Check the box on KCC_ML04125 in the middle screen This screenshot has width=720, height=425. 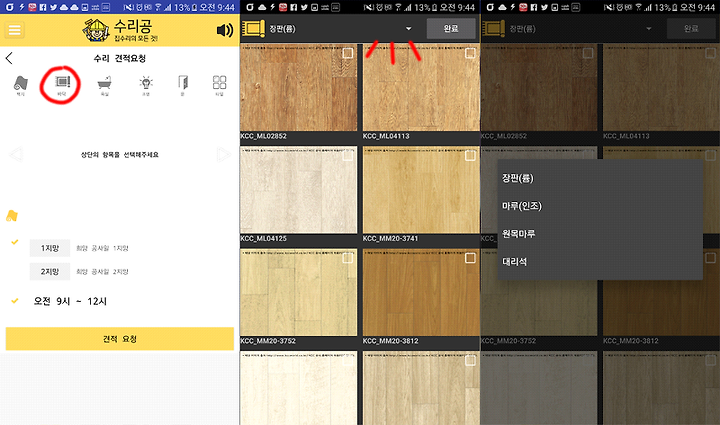(348, 156)
